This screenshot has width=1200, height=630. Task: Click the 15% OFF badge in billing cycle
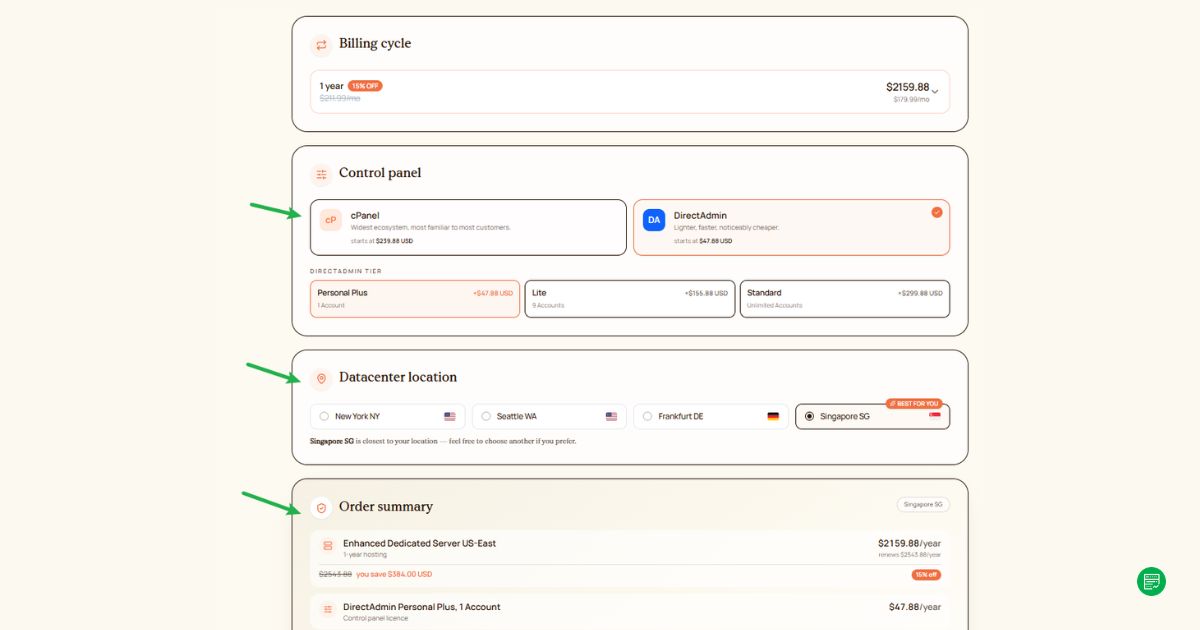[x=365, y=86]
